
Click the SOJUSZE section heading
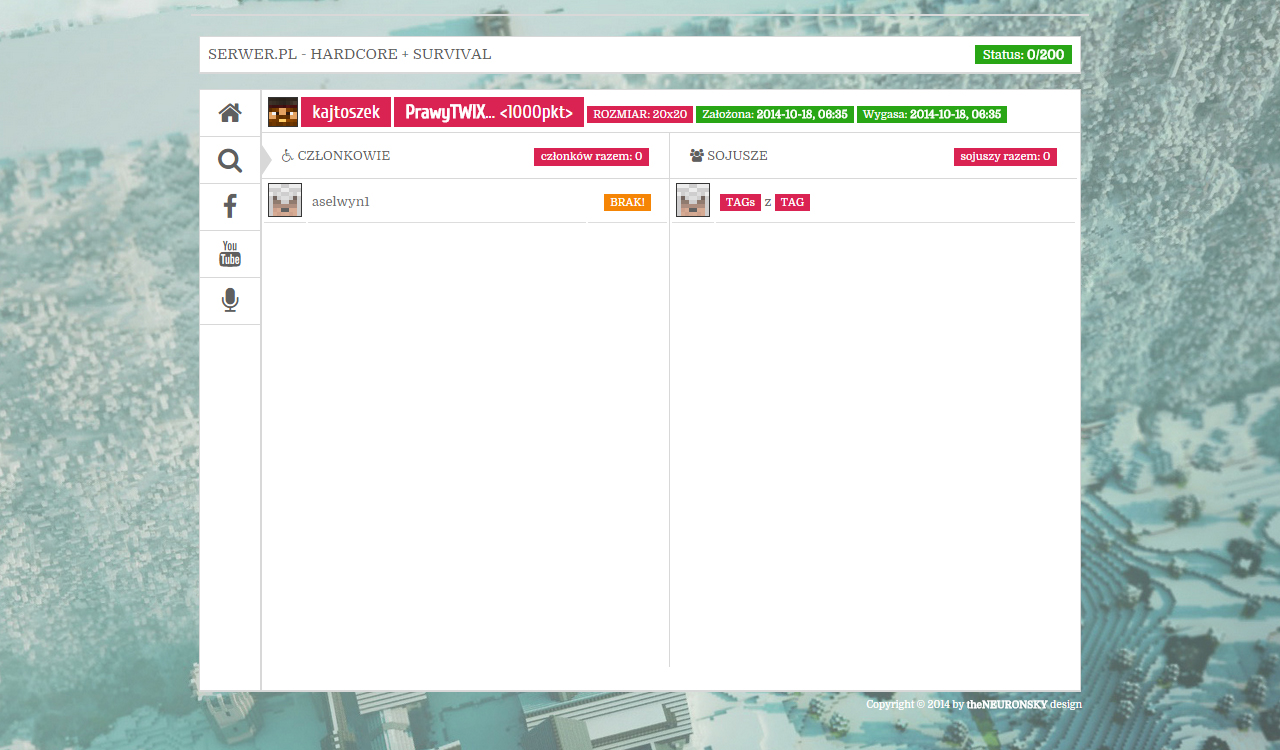pyautogui.click(x=737, y=156)
